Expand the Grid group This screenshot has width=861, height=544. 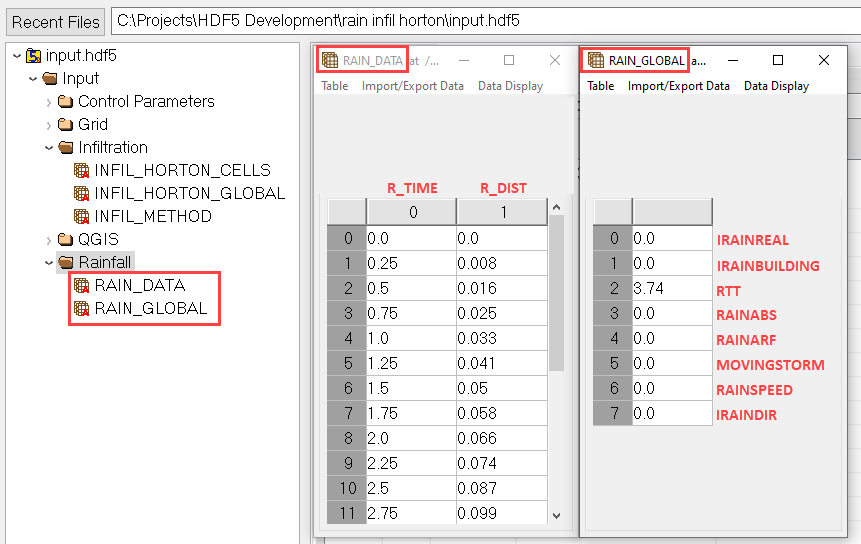[x=49, y=125]
